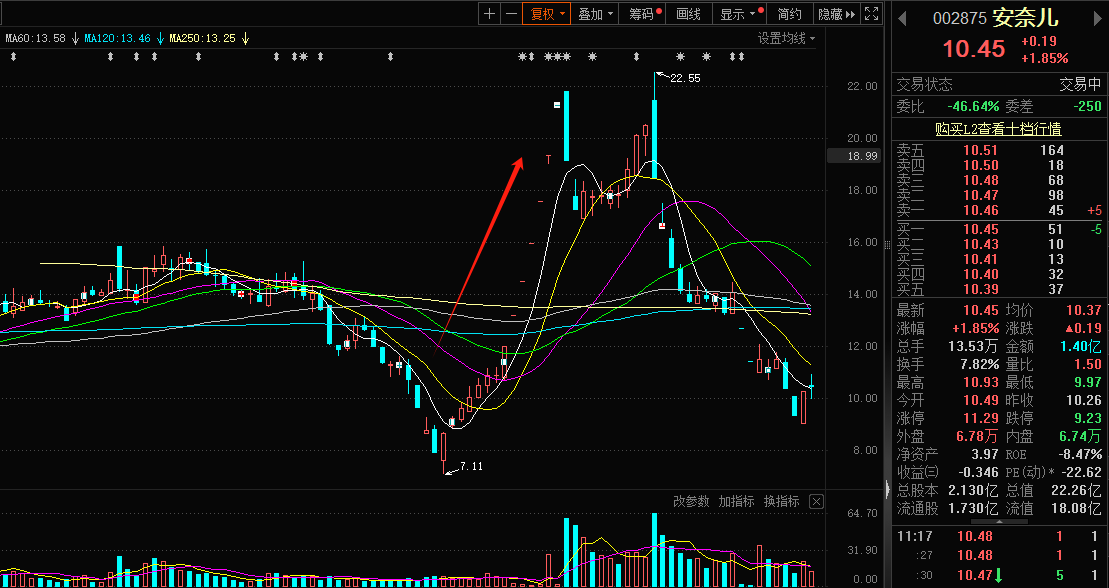This screenshot has height=588, width=1109.
Task: Click the leftmost event marker above the chart
Action: (x=13, y=57)
